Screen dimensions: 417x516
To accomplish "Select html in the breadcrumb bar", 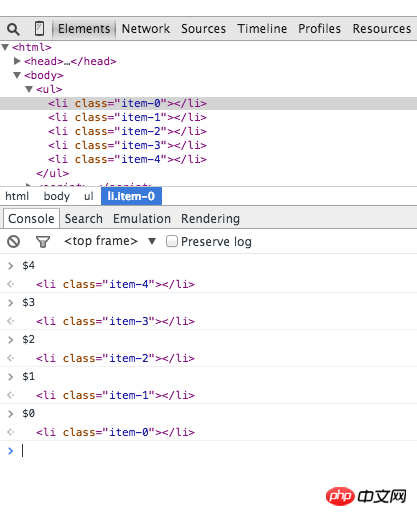I will pyautogui.click(x=17, y=196).
